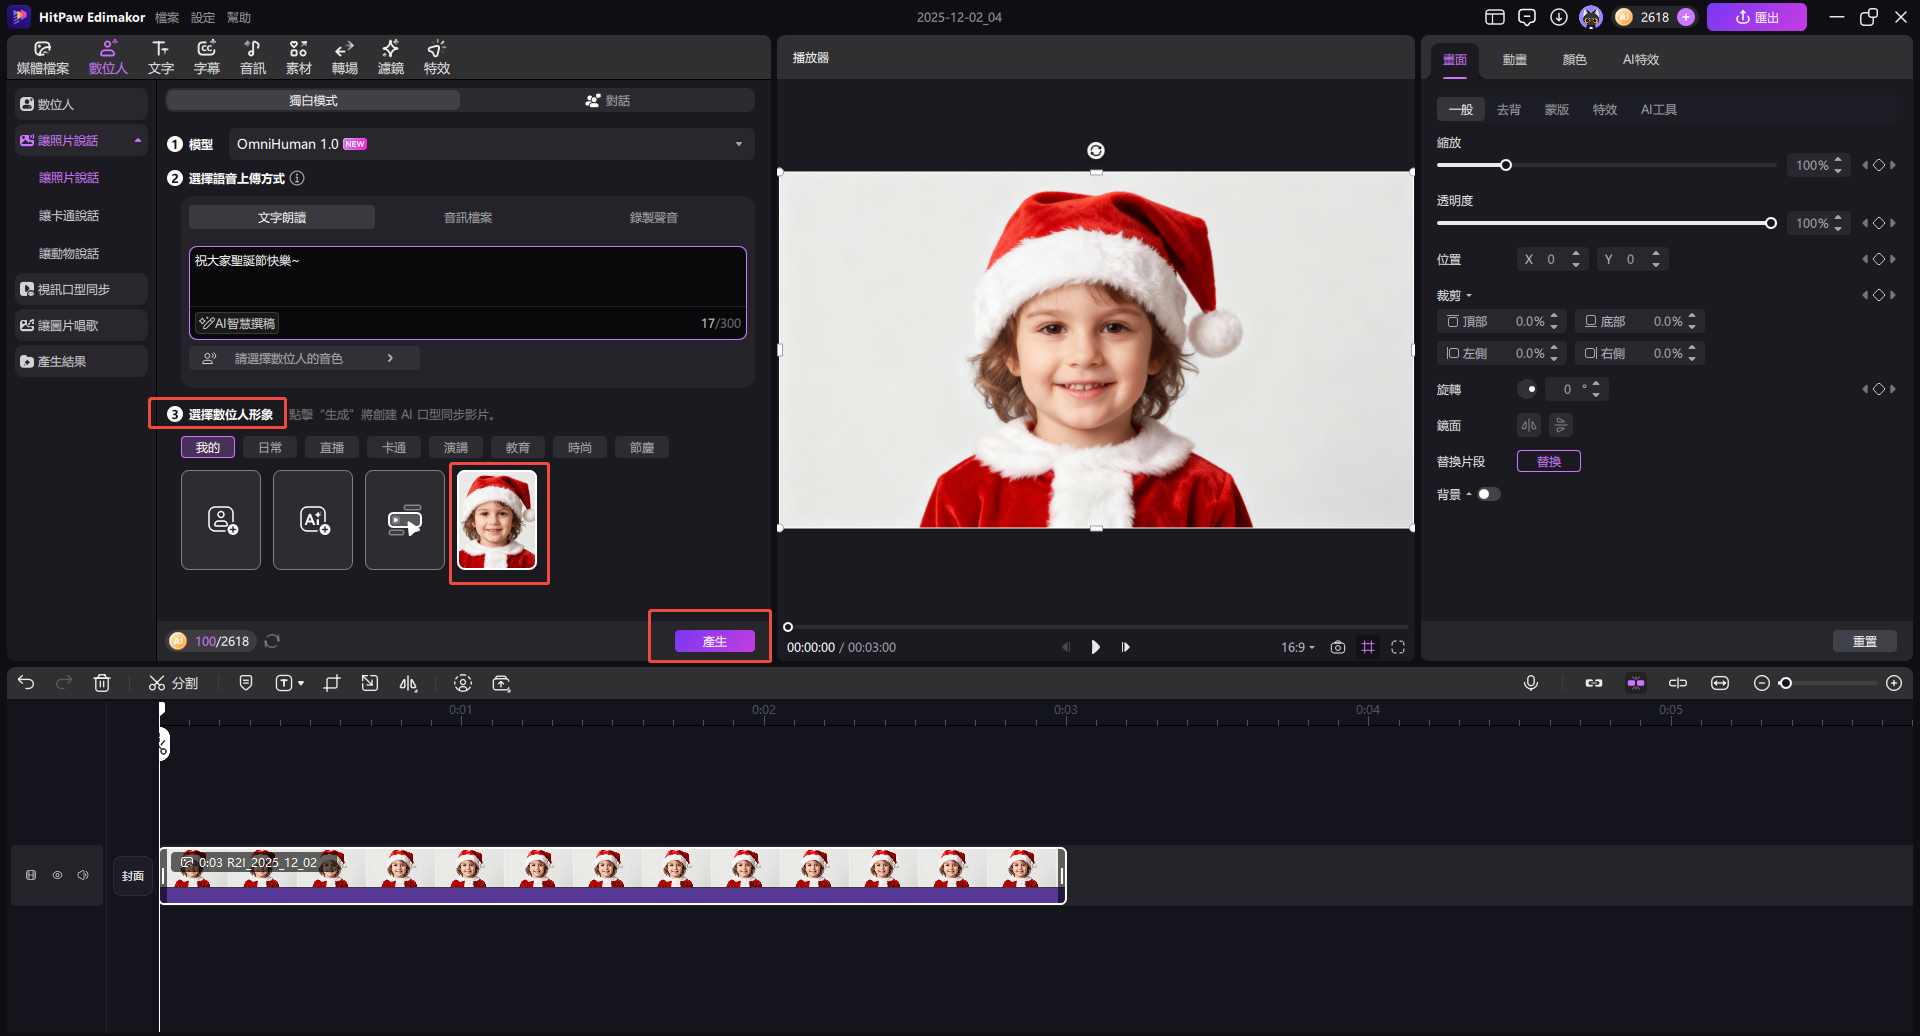Enter fullscreen preview in the player
The height and width of the screenshot is (1036, 1920).
1398,647
